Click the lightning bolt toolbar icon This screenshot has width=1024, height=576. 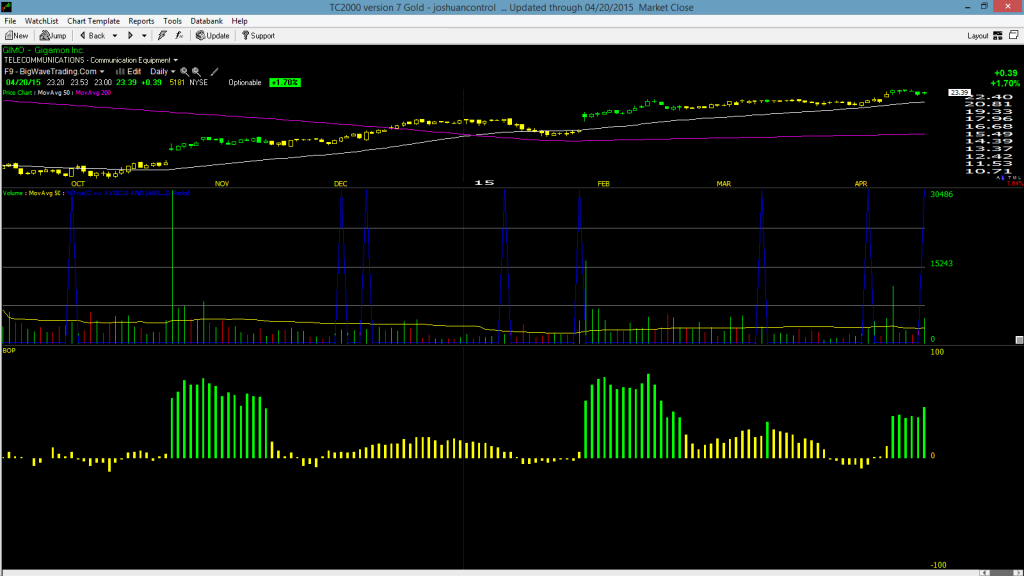(162, 36)
